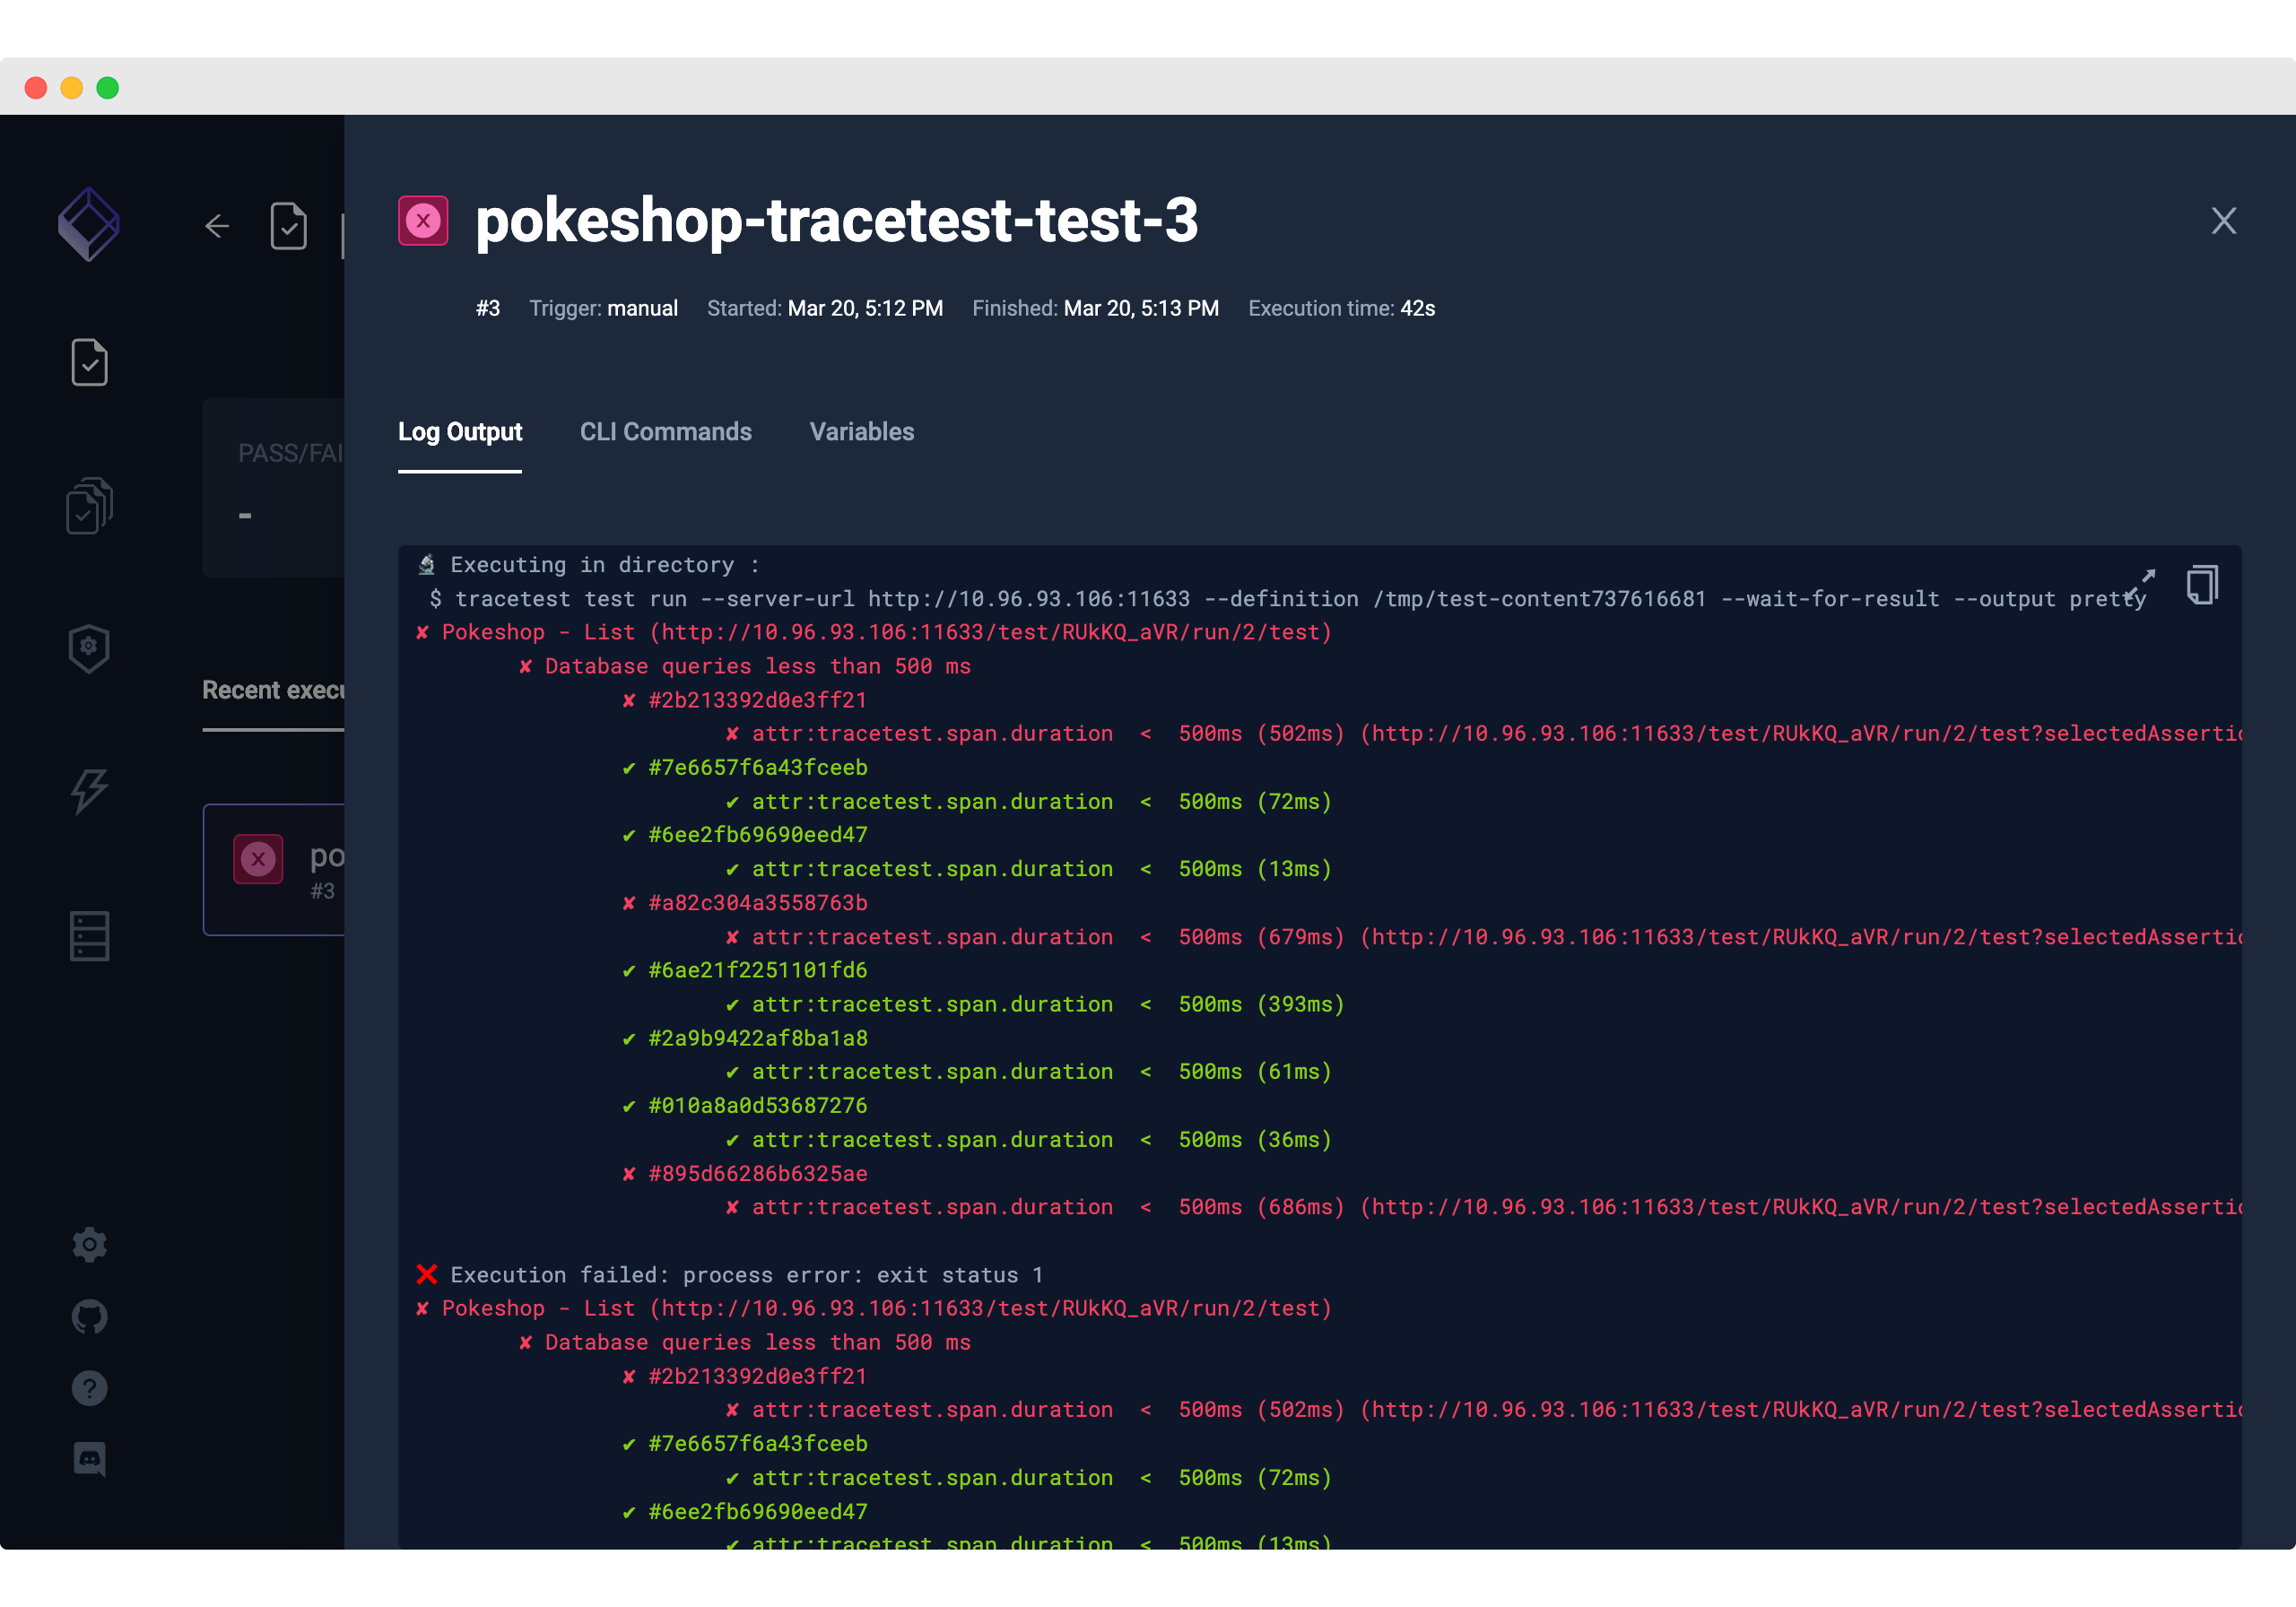Click the first span ID #a82c304a3558763b
2296x1607 pixels.
click(758, 903)
